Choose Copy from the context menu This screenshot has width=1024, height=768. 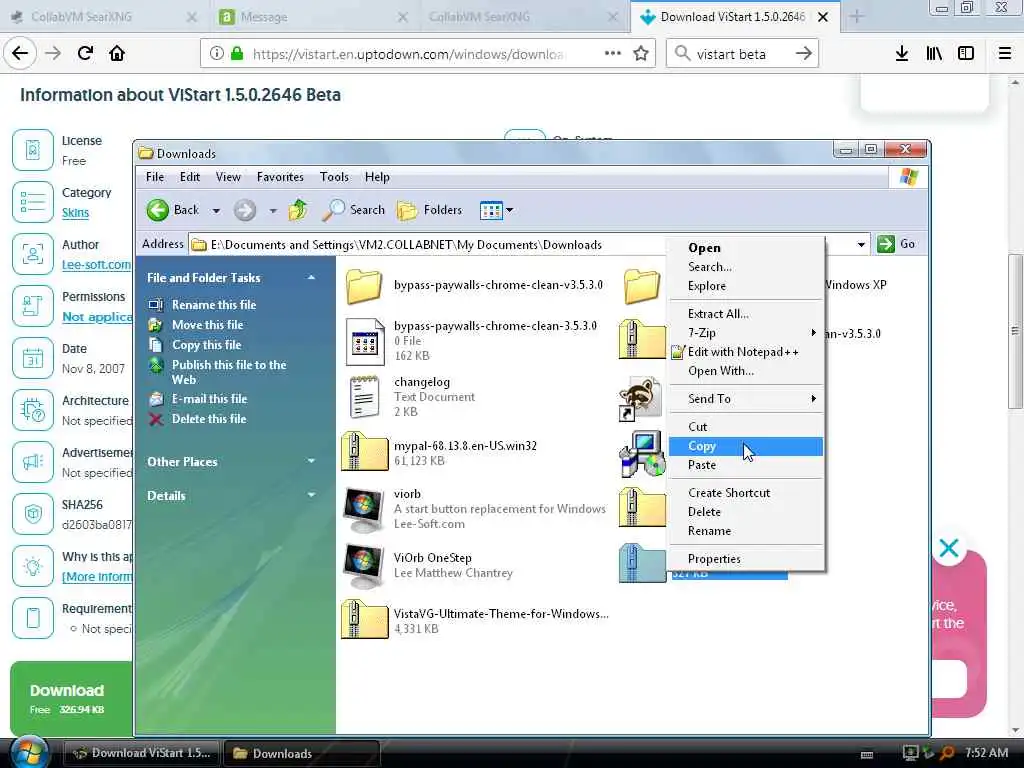pos(746,446)
